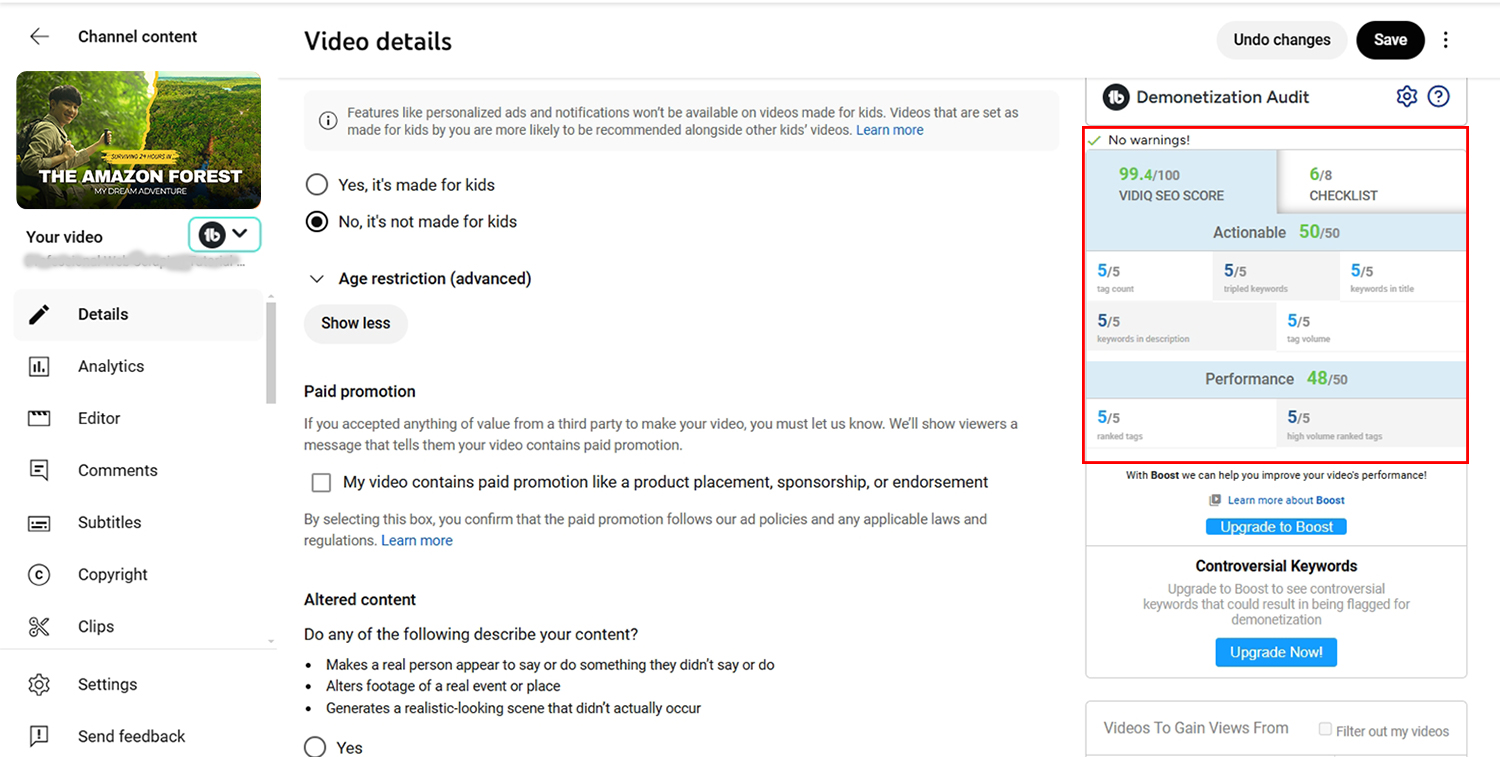Viewport: 1500px width, 757px height.
Task: Click the Performance 48/50 header
Action: (1276, 379)
